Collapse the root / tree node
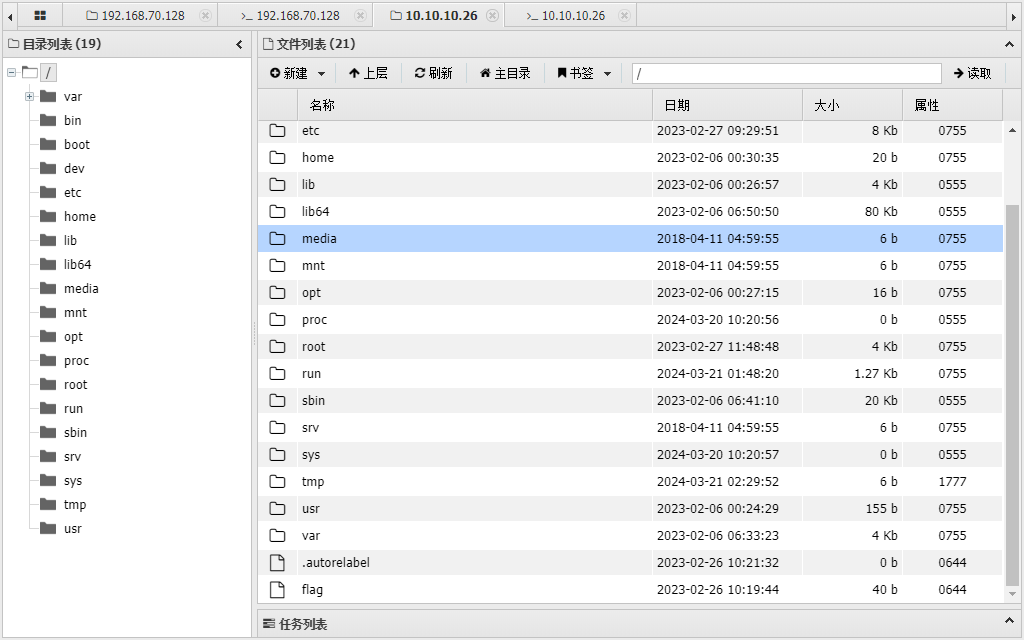The height and width of the screenshot is (640, 1024). [12, 72]
